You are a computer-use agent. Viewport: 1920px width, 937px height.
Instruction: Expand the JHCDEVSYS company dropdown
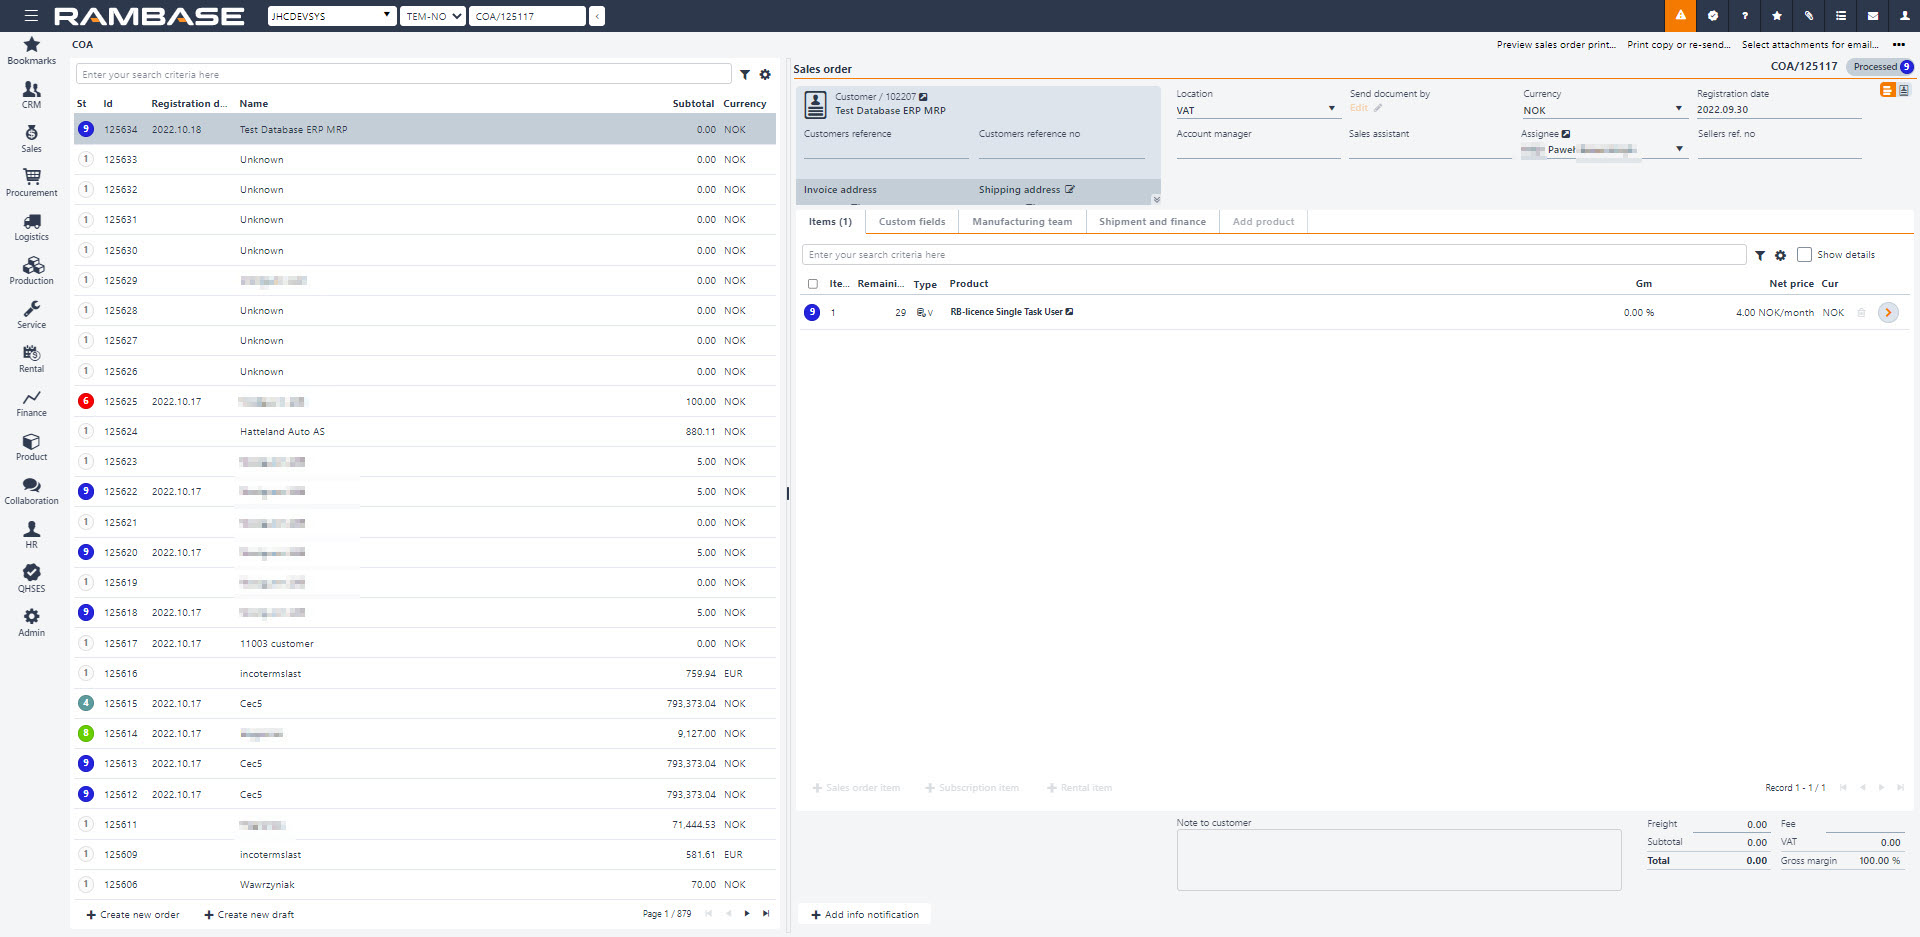332,16
